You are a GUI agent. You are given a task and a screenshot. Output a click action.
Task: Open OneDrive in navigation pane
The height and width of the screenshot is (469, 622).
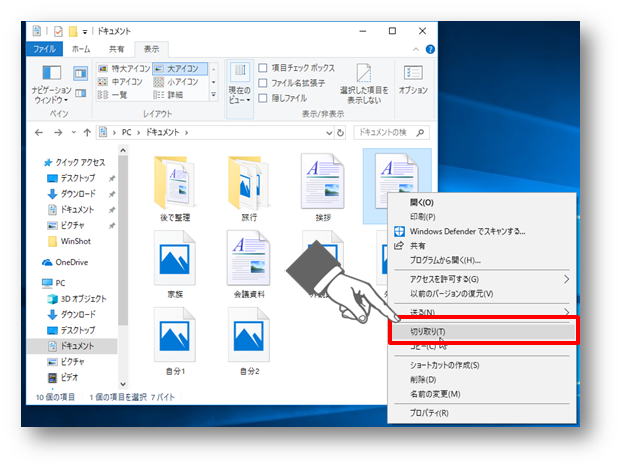click(65, 262)
